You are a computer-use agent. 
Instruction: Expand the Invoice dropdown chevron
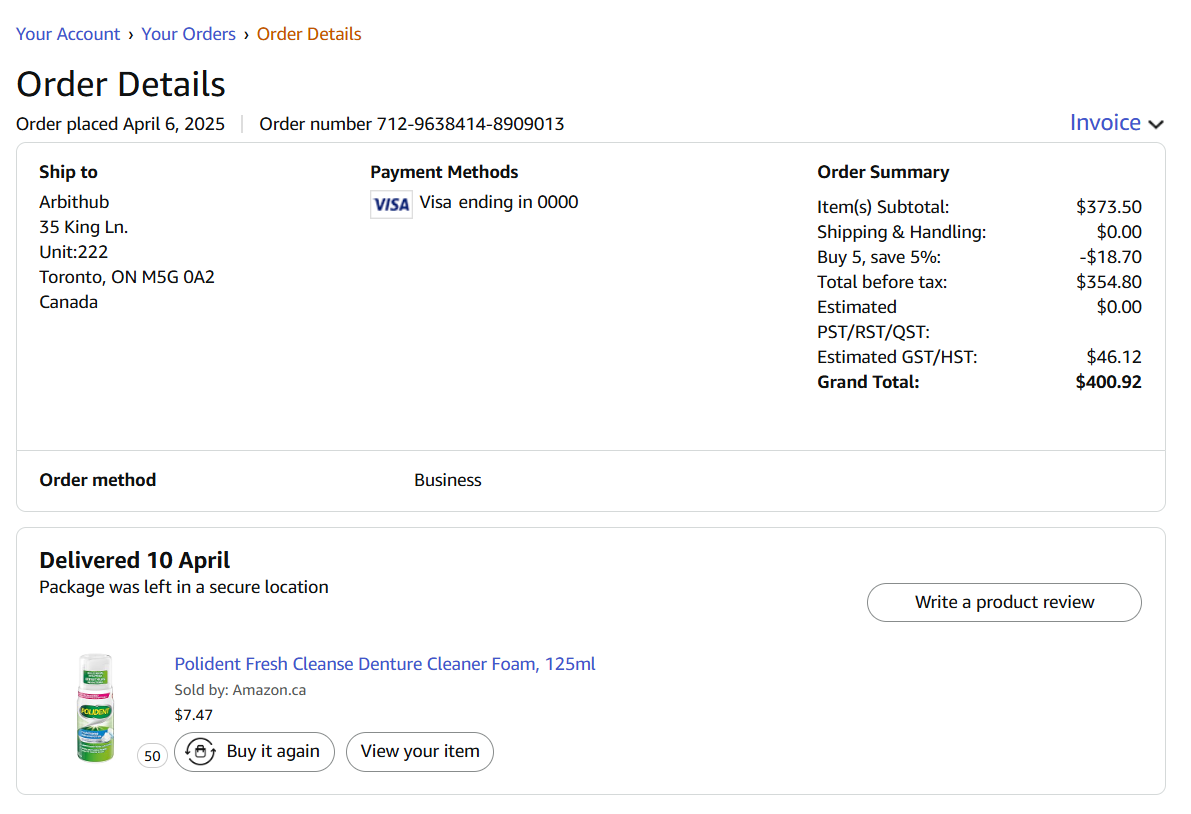click(x=1156, y=124)
